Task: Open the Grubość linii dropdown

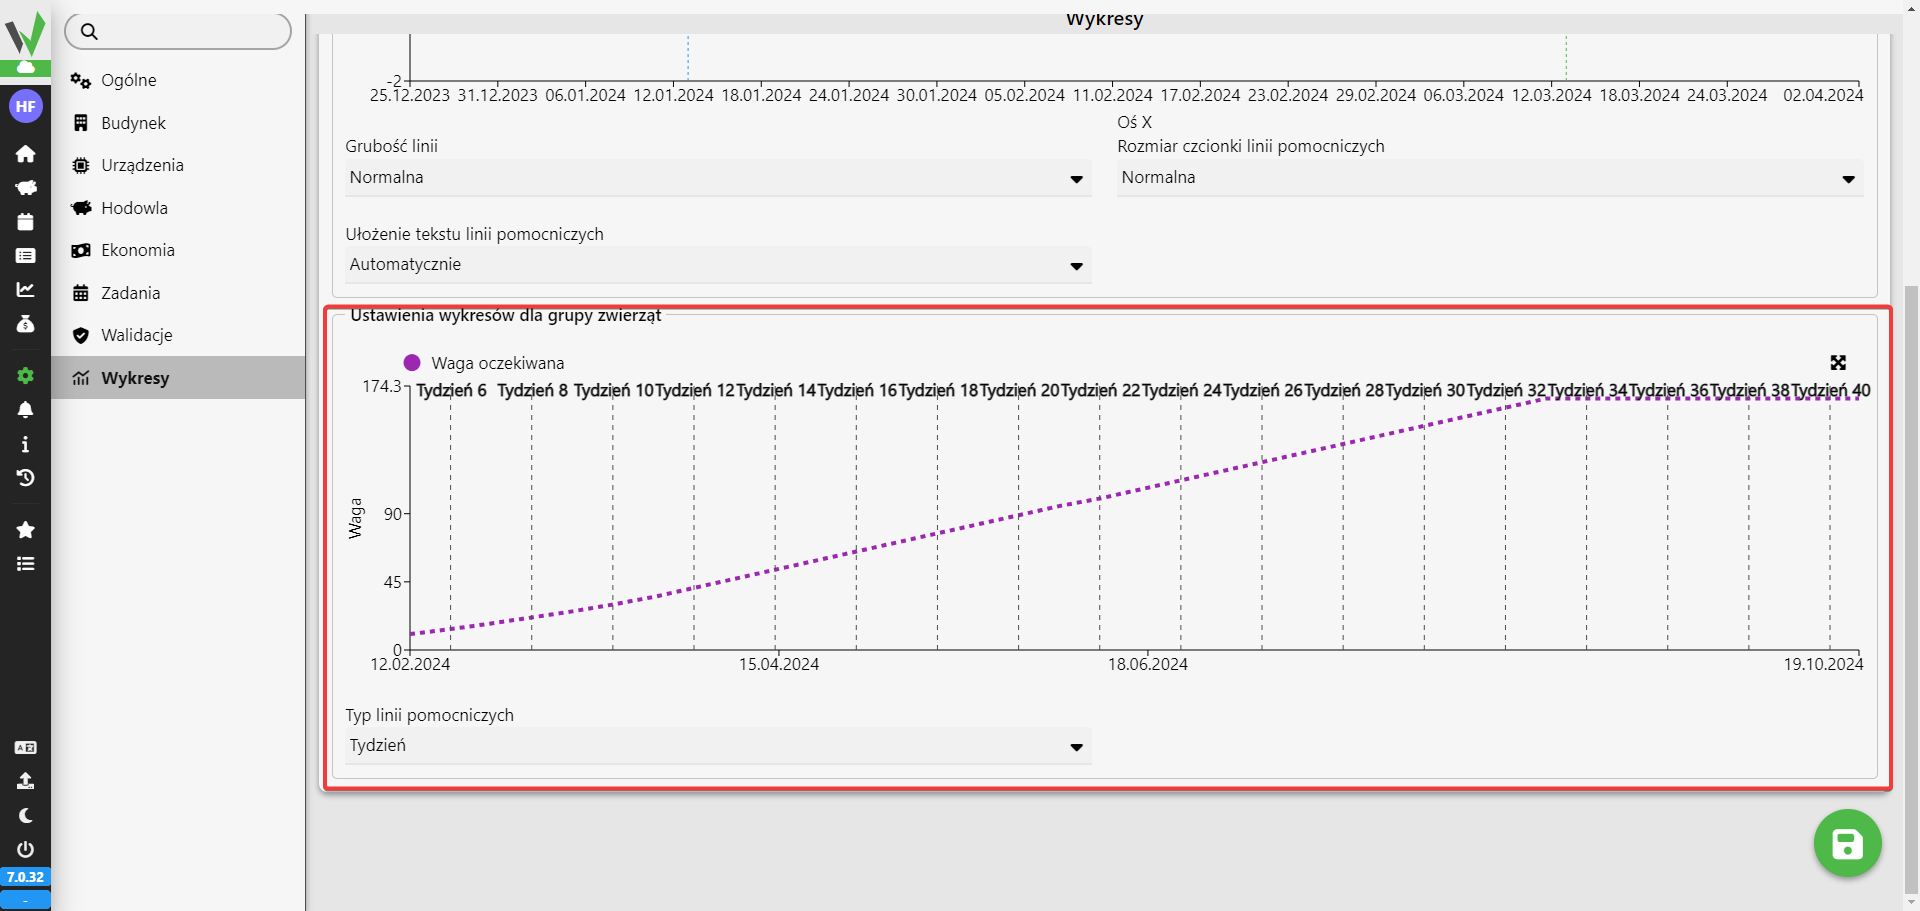Action: tap(717, 178)
